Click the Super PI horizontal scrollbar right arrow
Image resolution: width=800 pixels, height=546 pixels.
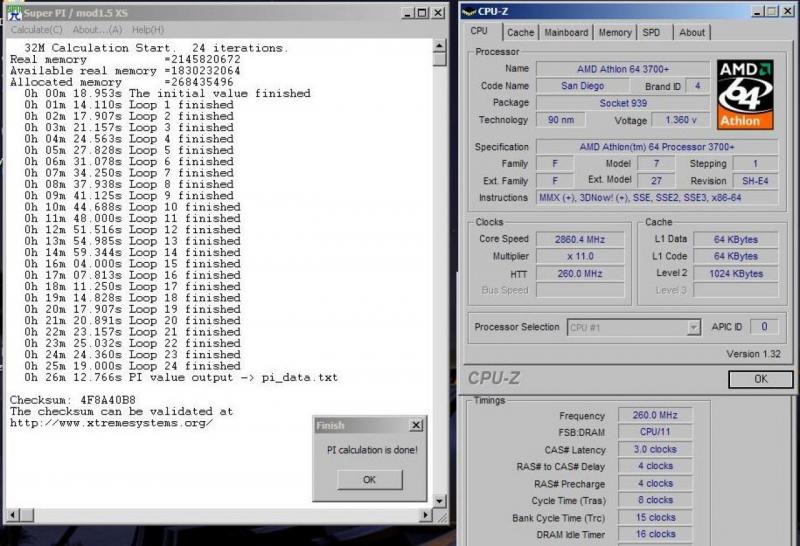pyautogui.click(x=425, y=515)
